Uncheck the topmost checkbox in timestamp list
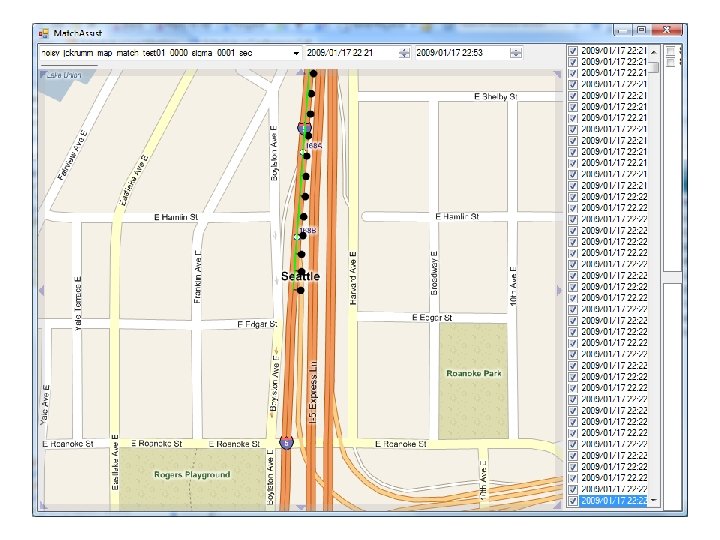 pos(573,51)
